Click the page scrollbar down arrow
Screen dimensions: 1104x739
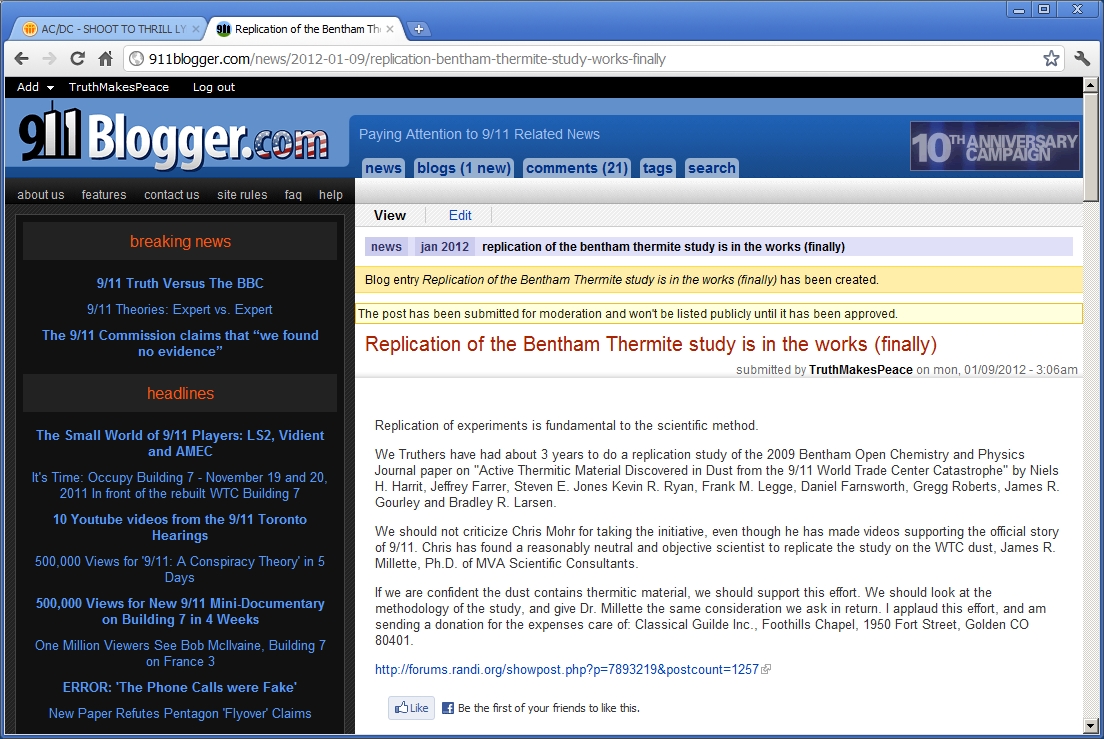pos(1091,726)
